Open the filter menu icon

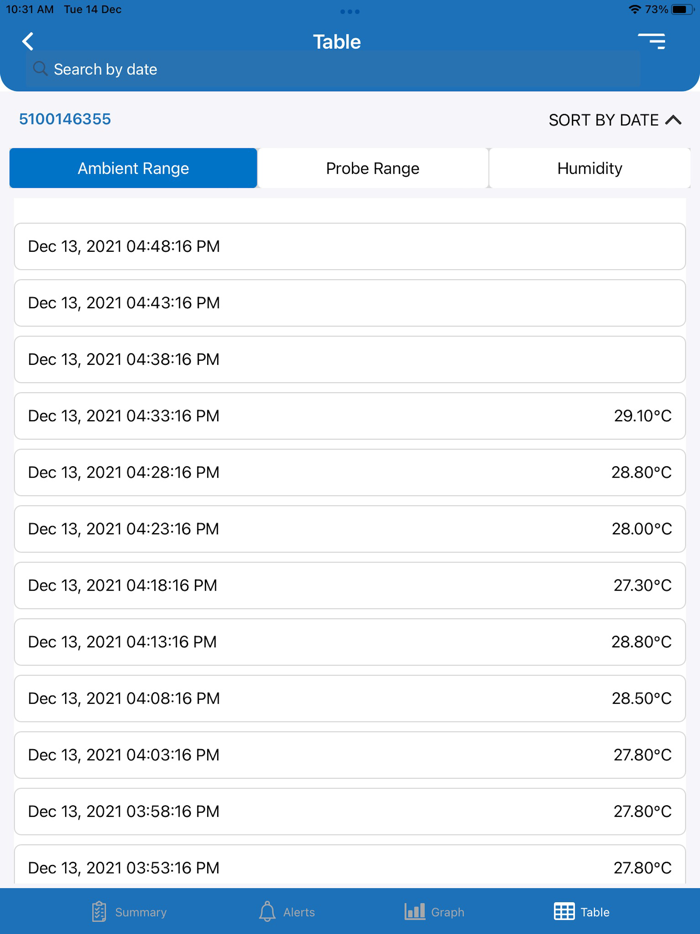[x=651, y=41]
